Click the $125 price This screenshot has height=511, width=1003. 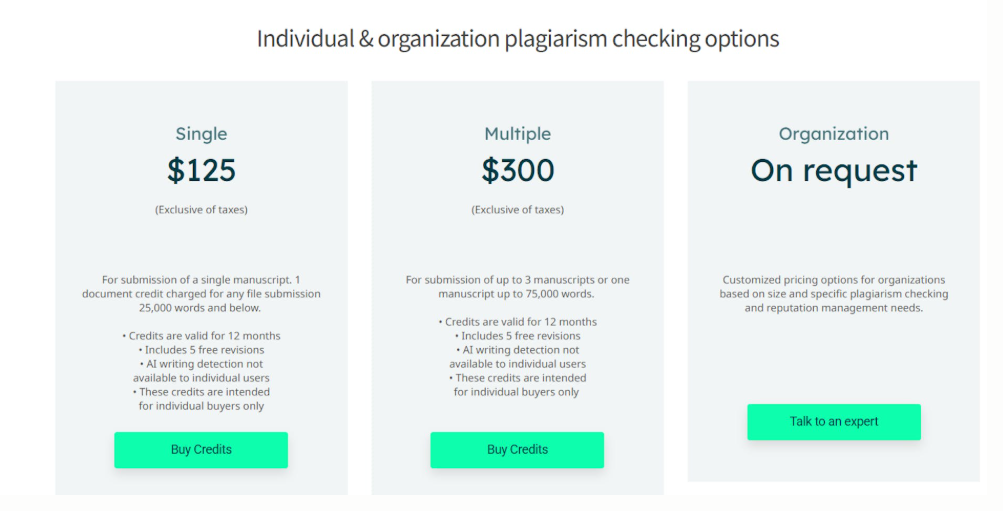coord(201,171)
